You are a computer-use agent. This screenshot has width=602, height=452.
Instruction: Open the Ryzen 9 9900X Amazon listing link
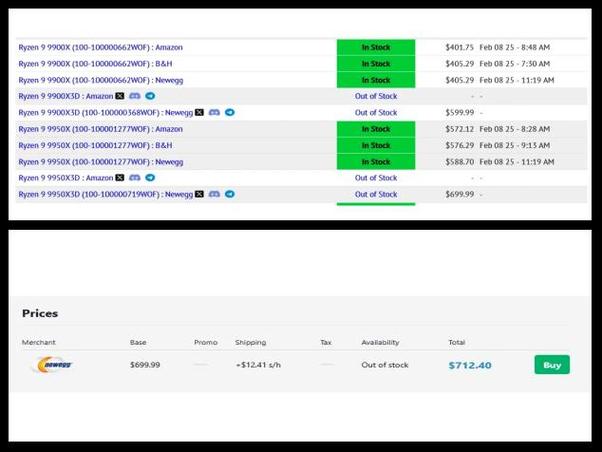click(101, 47)
